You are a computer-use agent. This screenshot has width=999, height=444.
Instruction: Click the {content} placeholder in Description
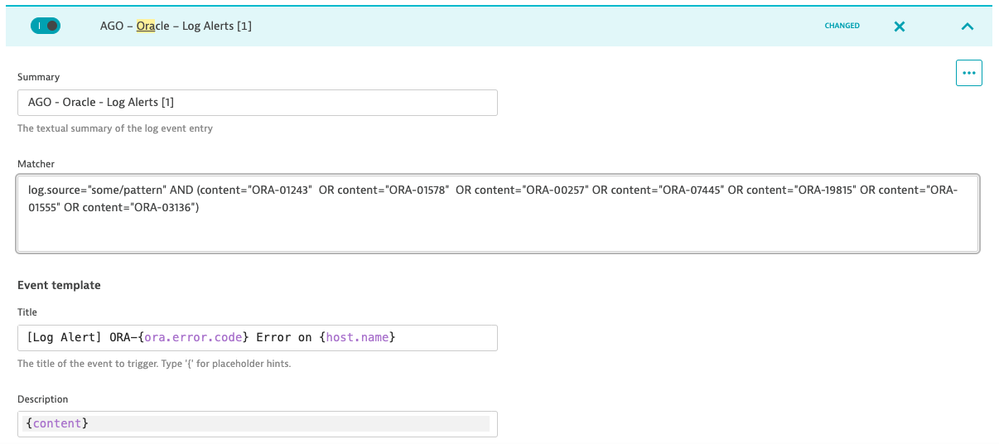pos(58,424)
